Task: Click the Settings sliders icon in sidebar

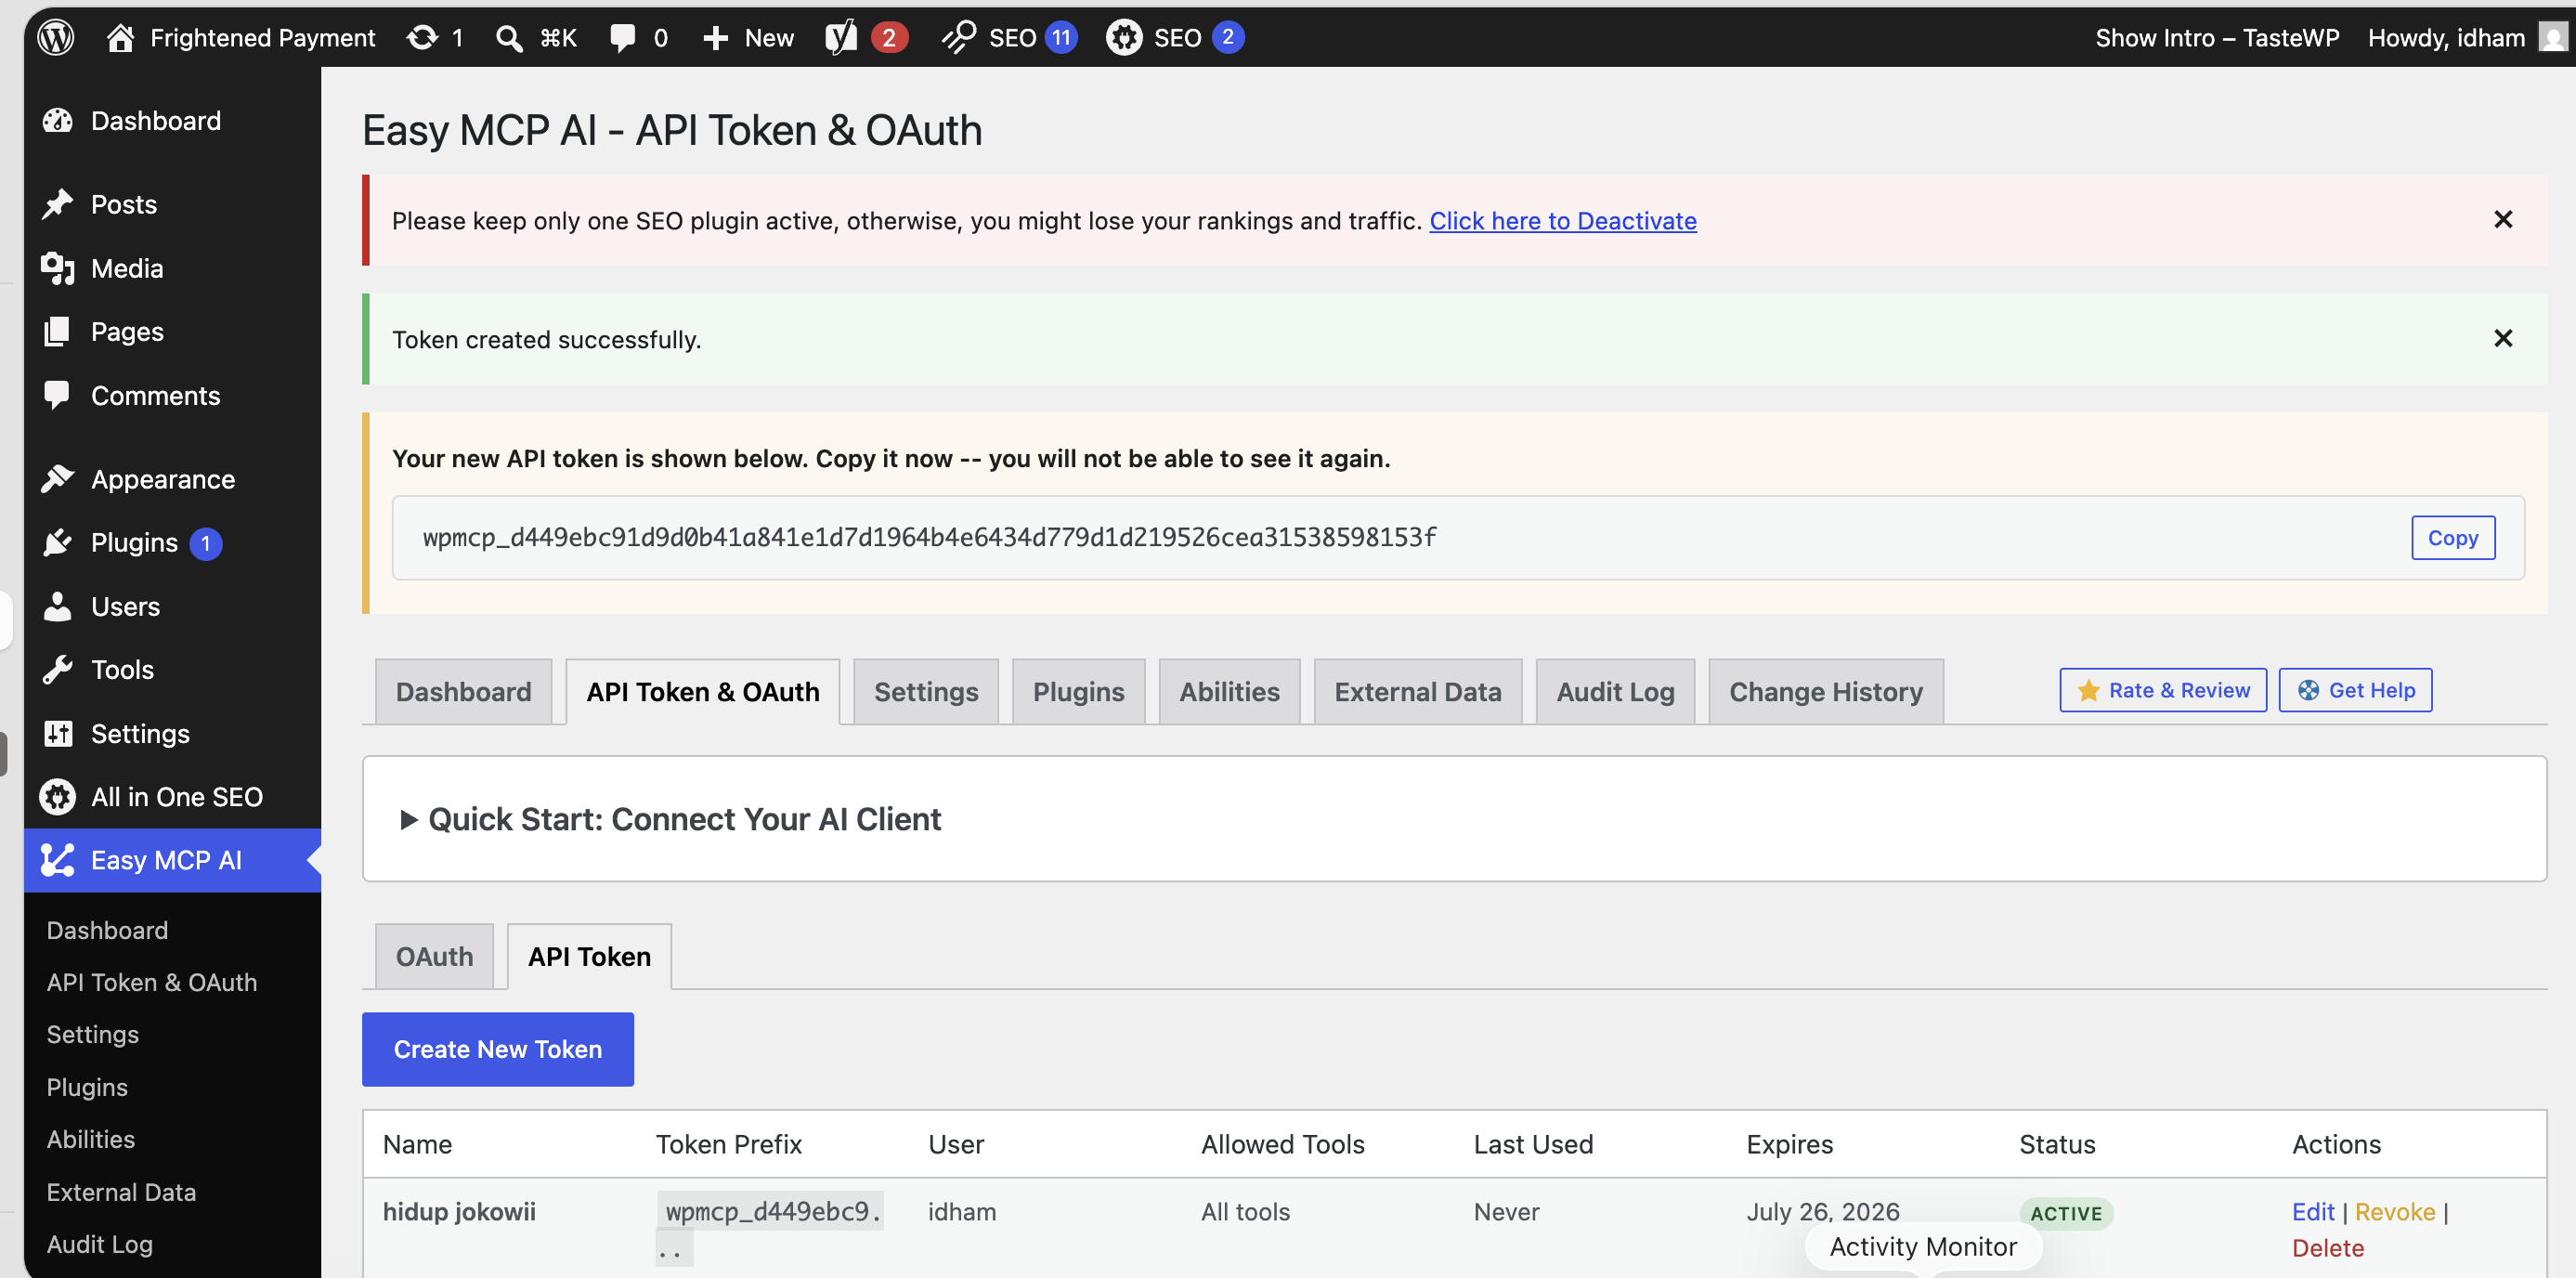Action: pos(58,733)
